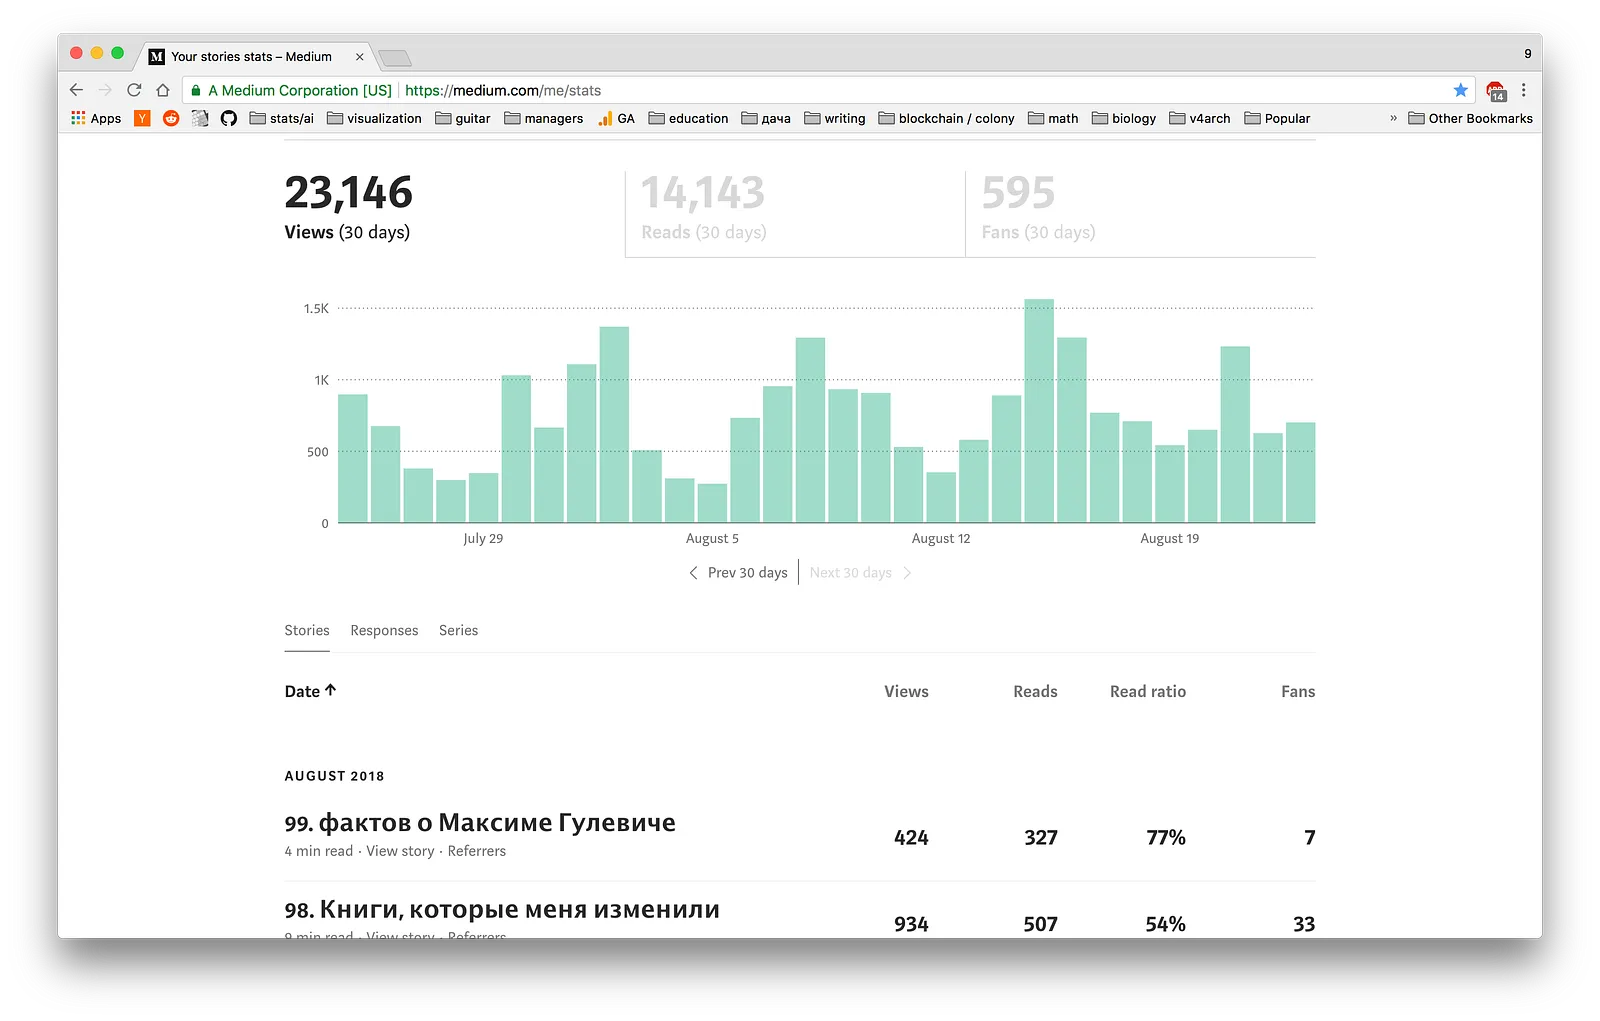
Task: Sort by Read ratio column header
Action: 1148,691
